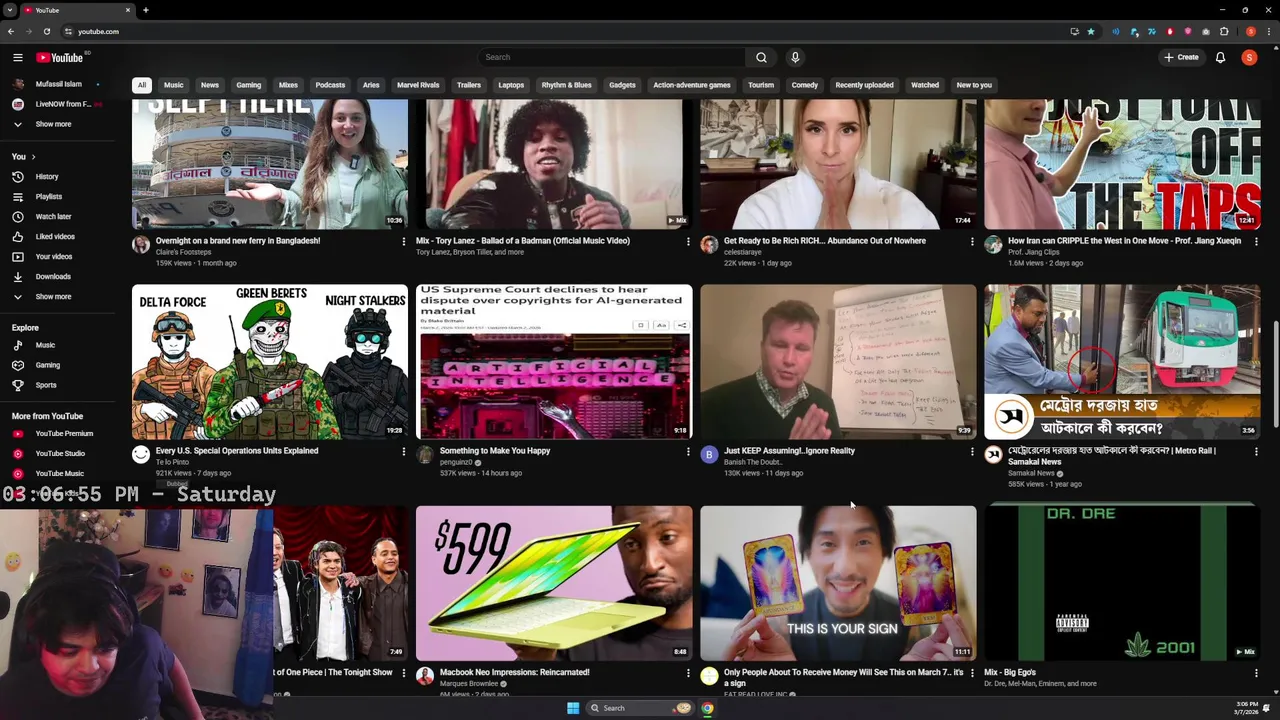This screenshot has width=1280, height=720.
Task: Play the THIS IS YOUR SIGN thumbnail
Action: pyautogui.click(x=838, y=583)
